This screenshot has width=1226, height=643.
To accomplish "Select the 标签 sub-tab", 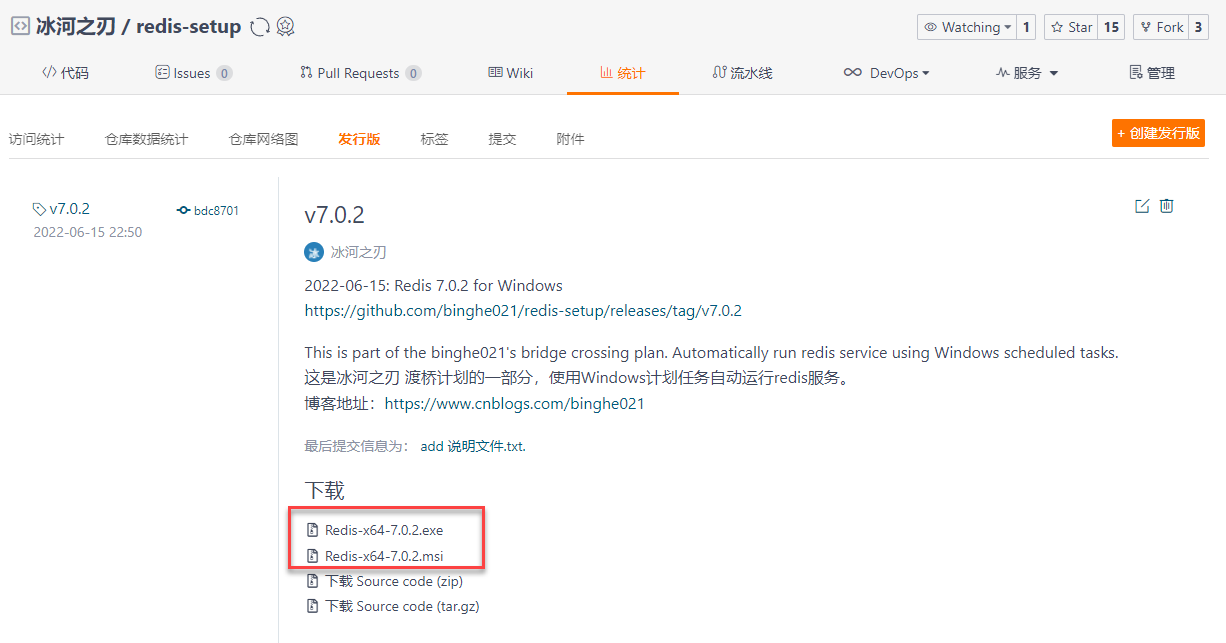I will coord(434,139).
